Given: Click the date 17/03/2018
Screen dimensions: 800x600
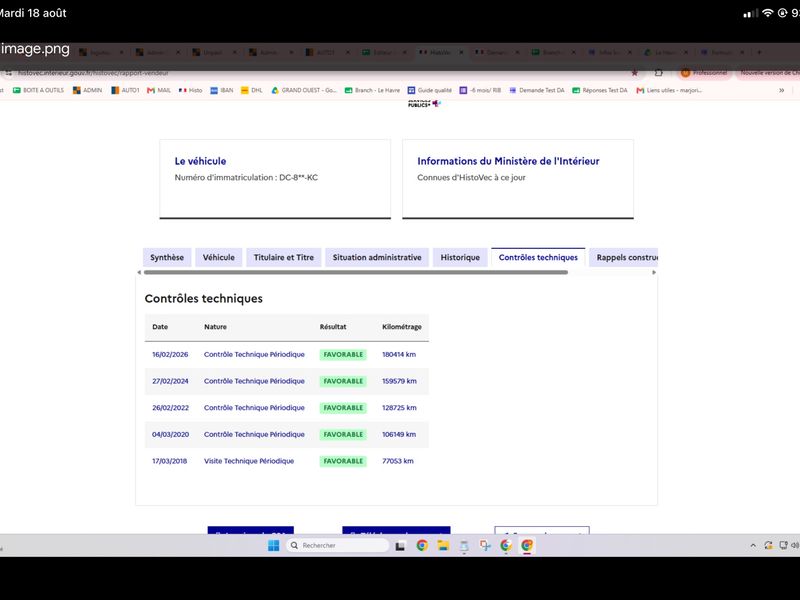Looking at the screenshot, I should (x=169, y=461).
